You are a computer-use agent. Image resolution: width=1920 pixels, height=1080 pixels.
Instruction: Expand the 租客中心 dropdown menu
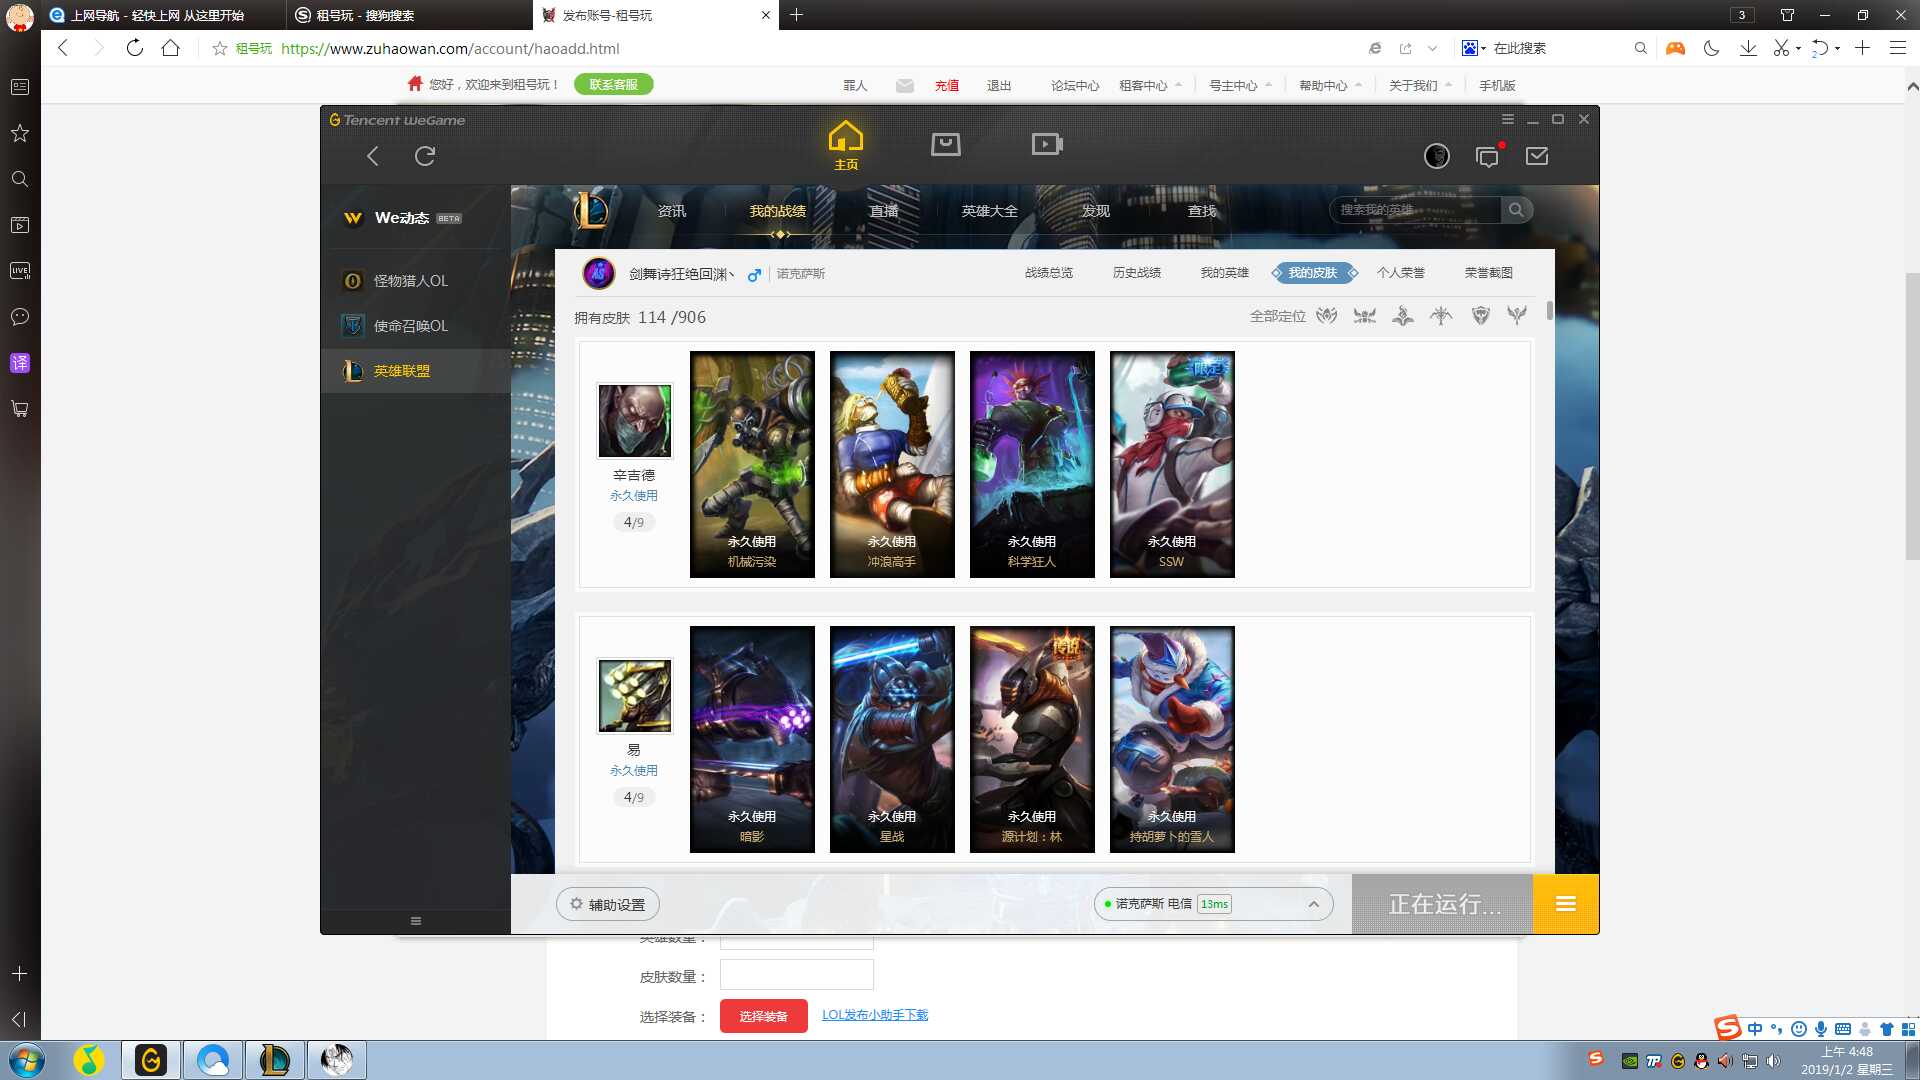point(1150,85)
